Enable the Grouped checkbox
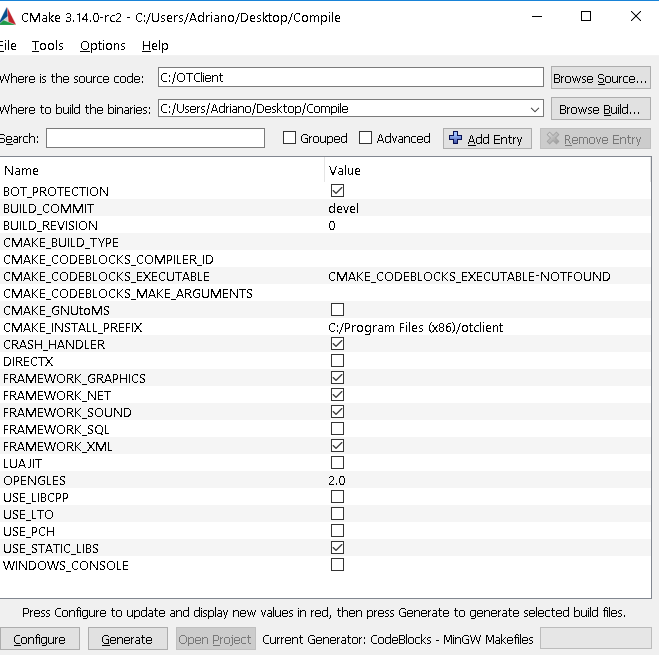The image size is (659, 655). 289,138
